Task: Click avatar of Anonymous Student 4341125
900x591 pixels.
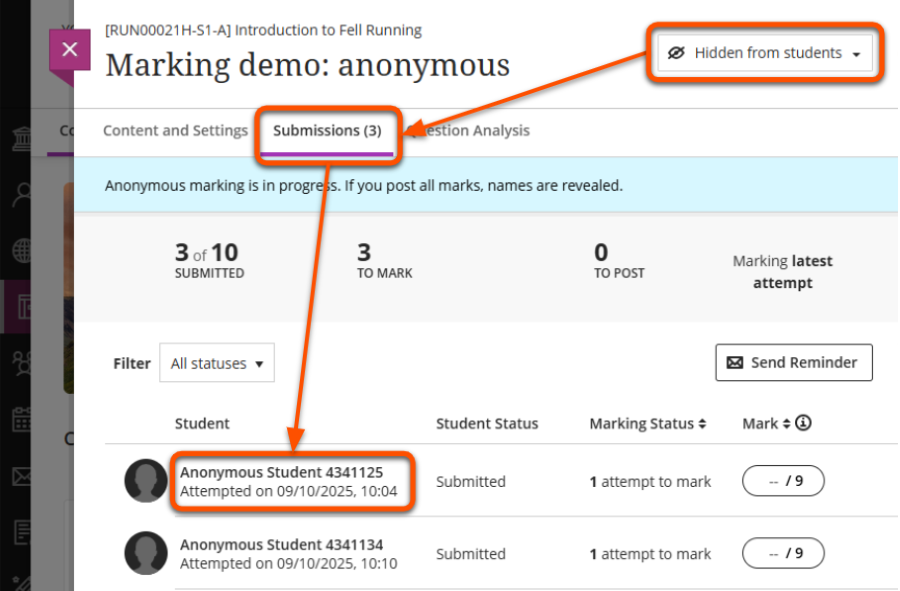Action: coord(146,481)
